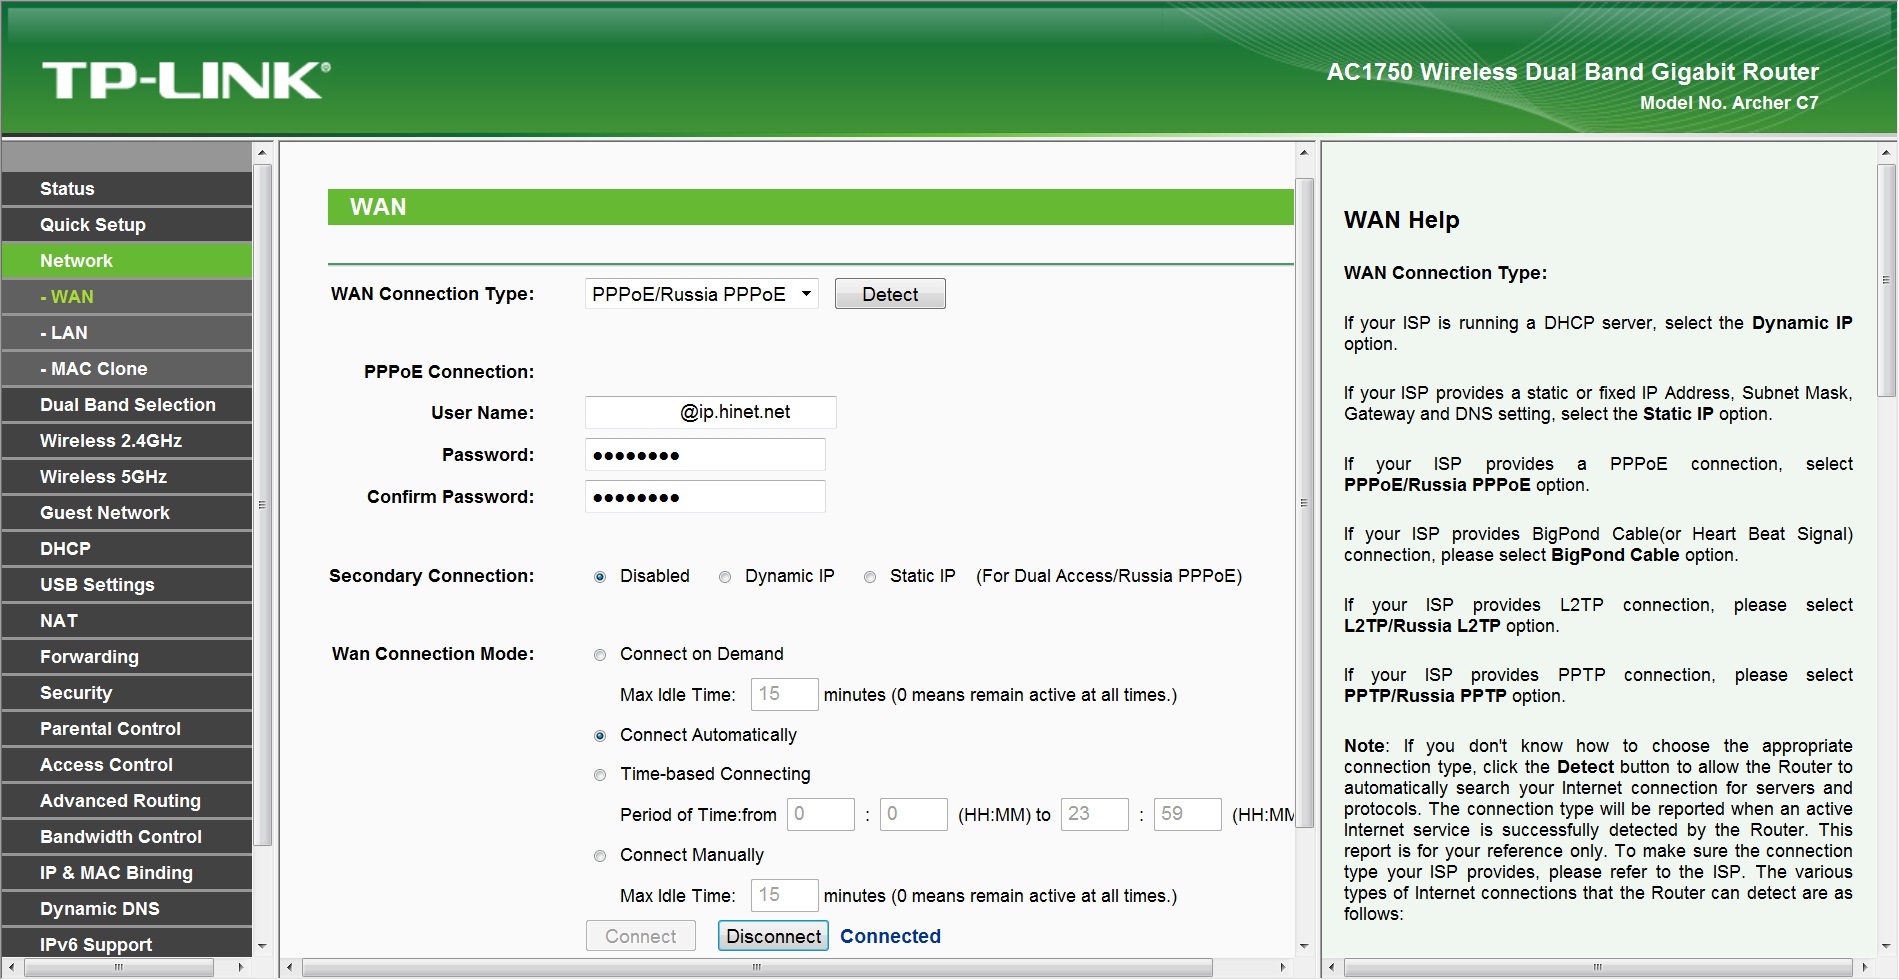The width and height of the screenshot is (1899, 980).
Task: Open the MAC Clone submenu entry
Action: [127, 369]
